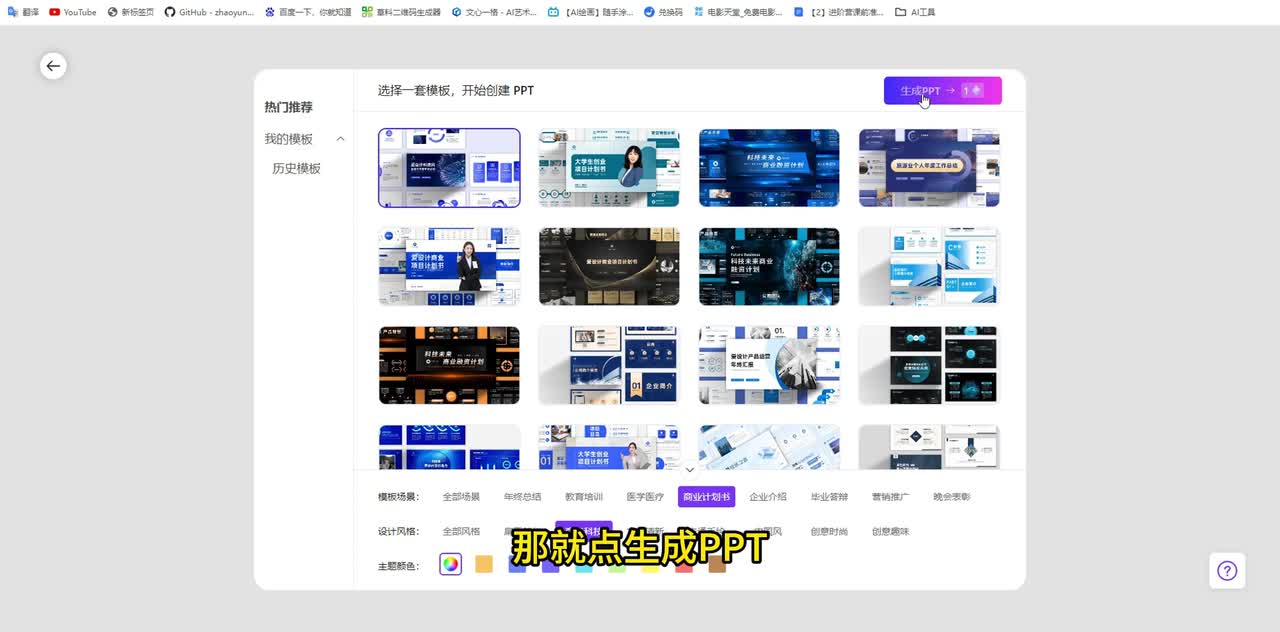Open the GitHub bookmark
This screenshot has height=632, width=1280.
tap(209, 12)
